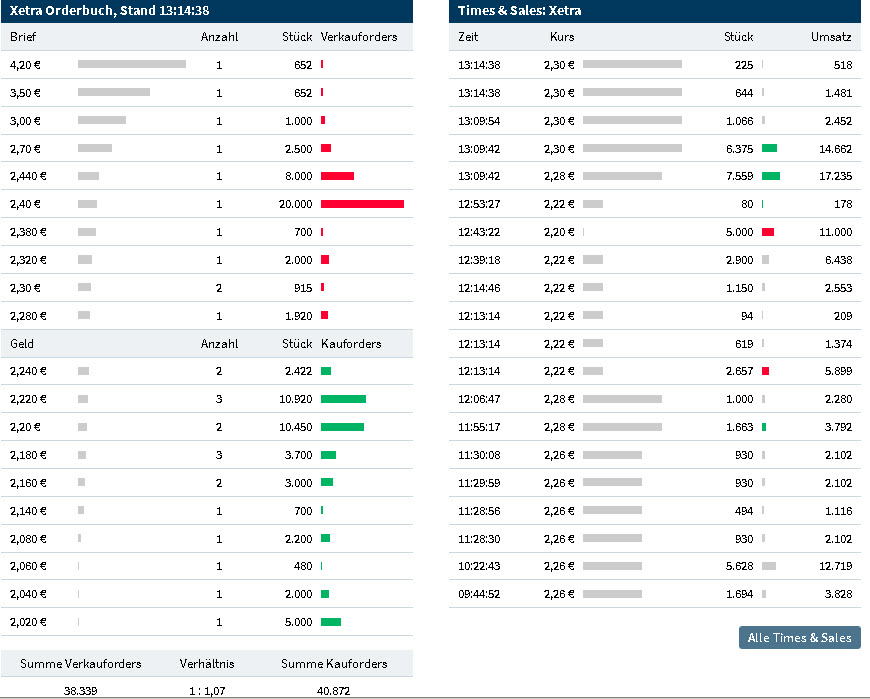Click the red bar of the 12:43:22 trade
Screen dimensions: 870x699
click(768, 232)
